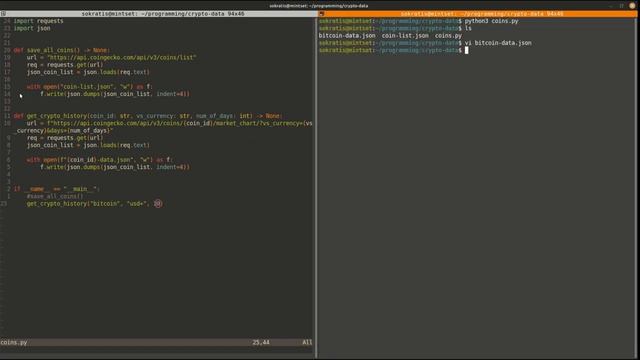Click the 'with open("coin-list.json"' line
Image resolution: width=640 pixels, height=360 pixels.
(90, 87)
